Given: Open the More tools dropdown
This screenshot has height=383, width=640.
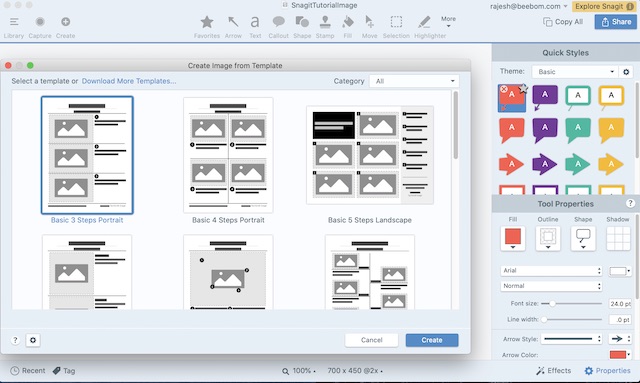Looking at the screenshot, I should point(448,22).
